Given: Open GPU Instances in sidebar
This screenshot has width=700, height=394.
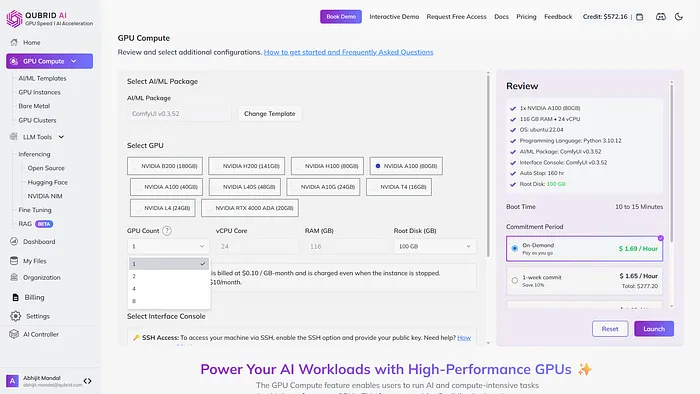Looking at the screenshot, I should tap(39, 92).
